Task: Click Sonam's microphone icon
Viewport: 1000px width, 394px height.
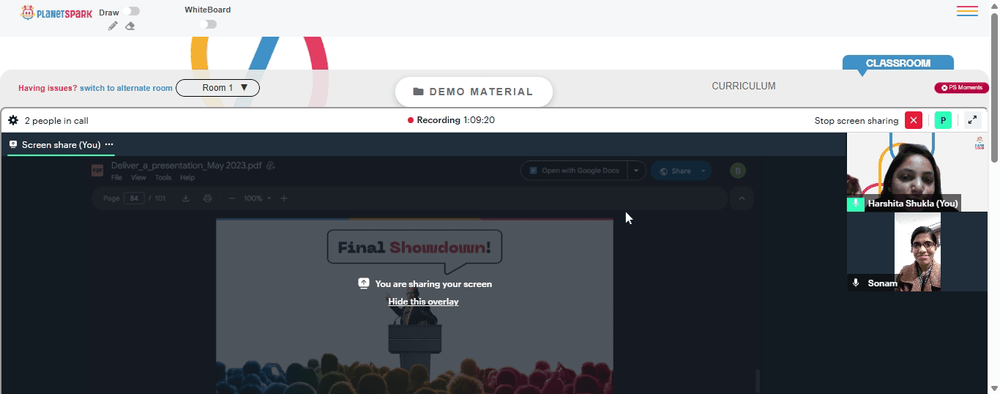Action: (x=855, y=282)
